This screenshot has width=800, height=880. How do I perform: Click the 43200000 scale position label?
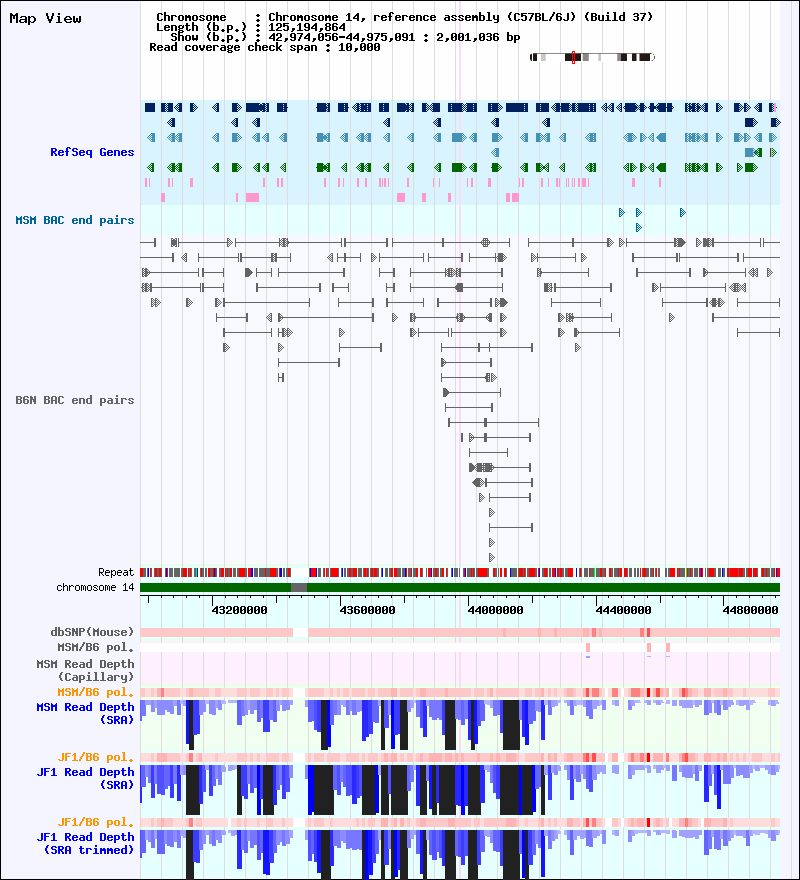(x=240, y=610)
